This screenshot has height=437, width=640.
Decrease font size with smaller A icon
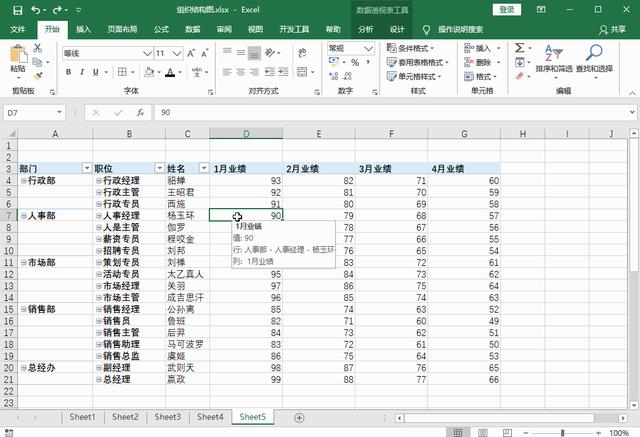[204, 53]
